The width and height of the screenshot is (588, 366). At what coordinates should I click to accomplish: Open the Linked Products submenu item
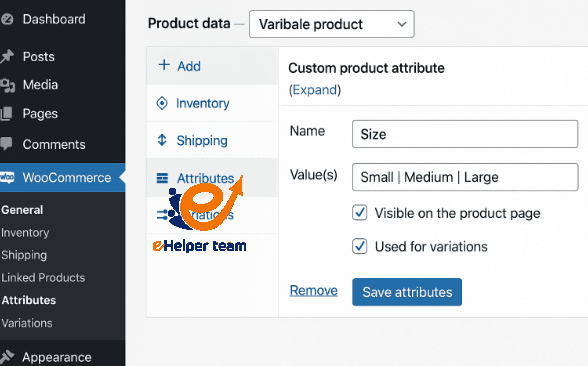(43, 278)
